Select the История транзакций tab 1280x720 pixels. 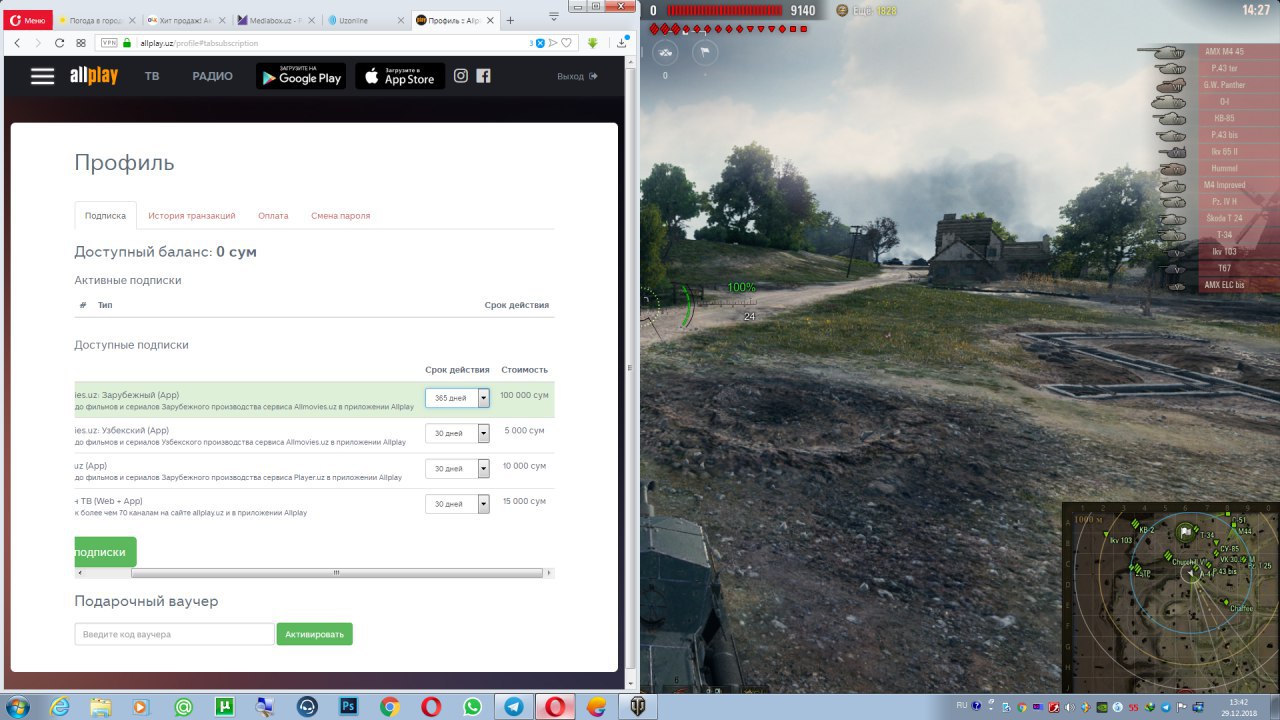(x=192, y=215)
